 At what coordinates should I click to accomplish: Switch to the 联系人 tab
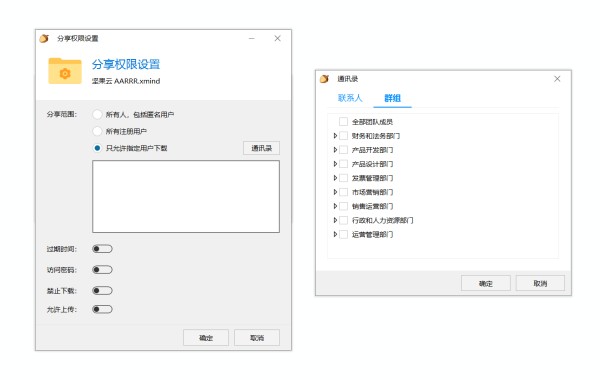tap(350, 98)
